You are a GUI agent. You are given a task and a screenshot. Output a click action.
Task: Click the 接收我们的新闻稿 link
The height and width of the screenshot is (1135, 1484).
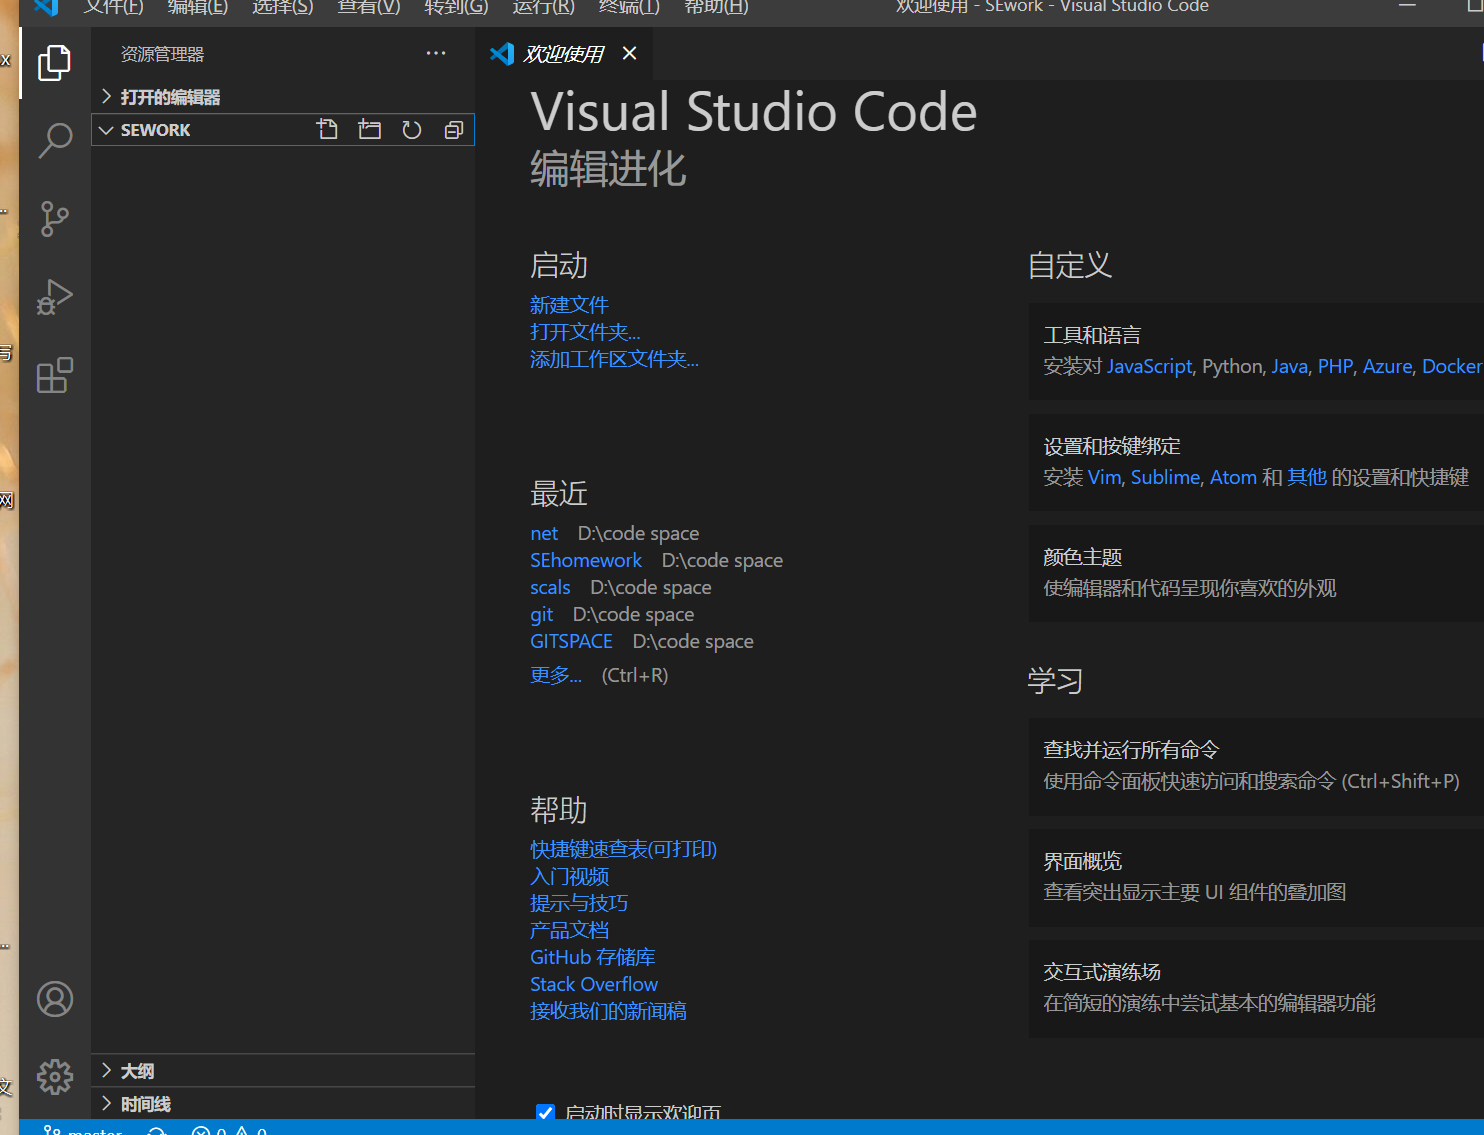(608, 1011)
